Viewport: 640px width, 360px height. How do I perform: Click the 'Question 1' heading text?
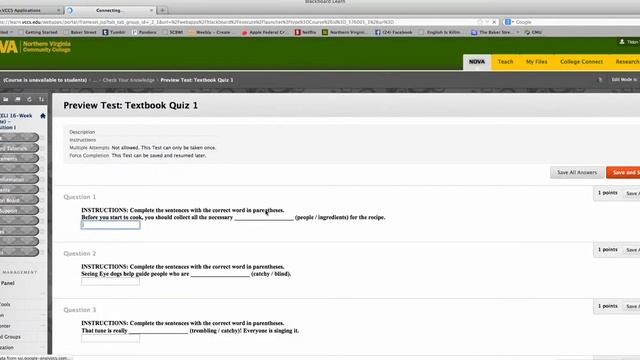[x=80, y=197]
